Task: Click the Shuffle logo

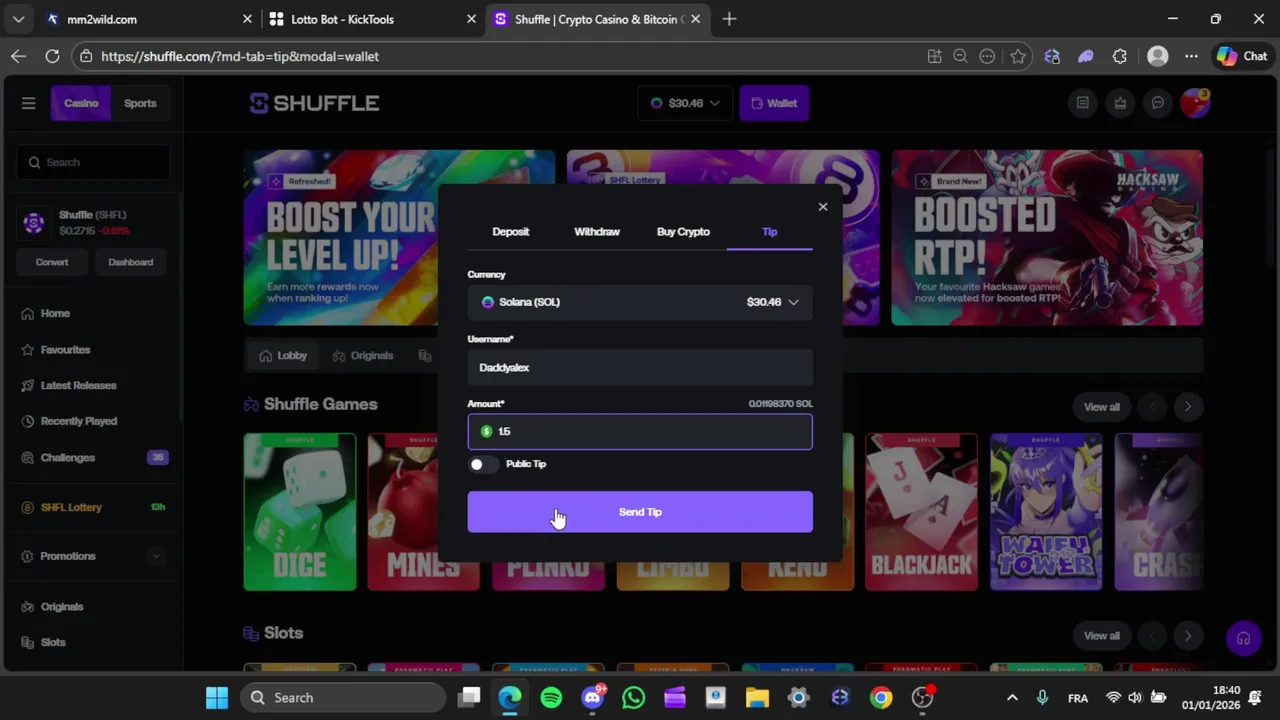Action: click(314, 103)
